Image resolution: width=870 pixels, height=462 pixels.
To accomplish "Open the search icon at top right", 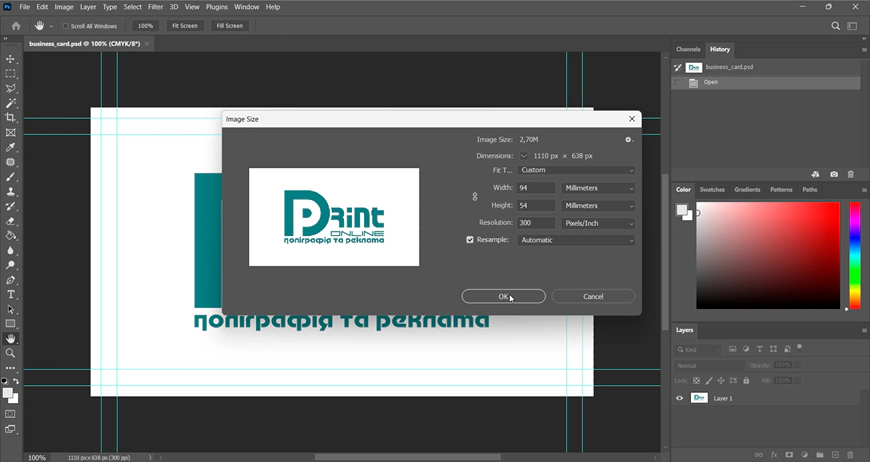I will (x=835, y=26).
